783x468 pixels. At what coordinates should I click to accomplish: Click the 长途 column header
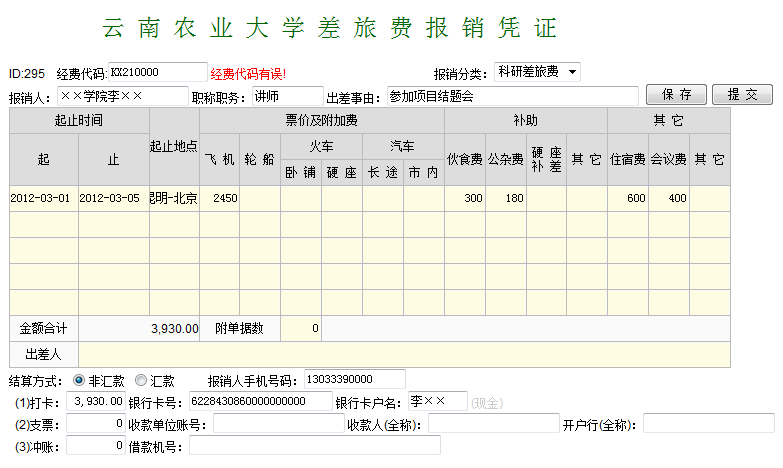point(383,172)
